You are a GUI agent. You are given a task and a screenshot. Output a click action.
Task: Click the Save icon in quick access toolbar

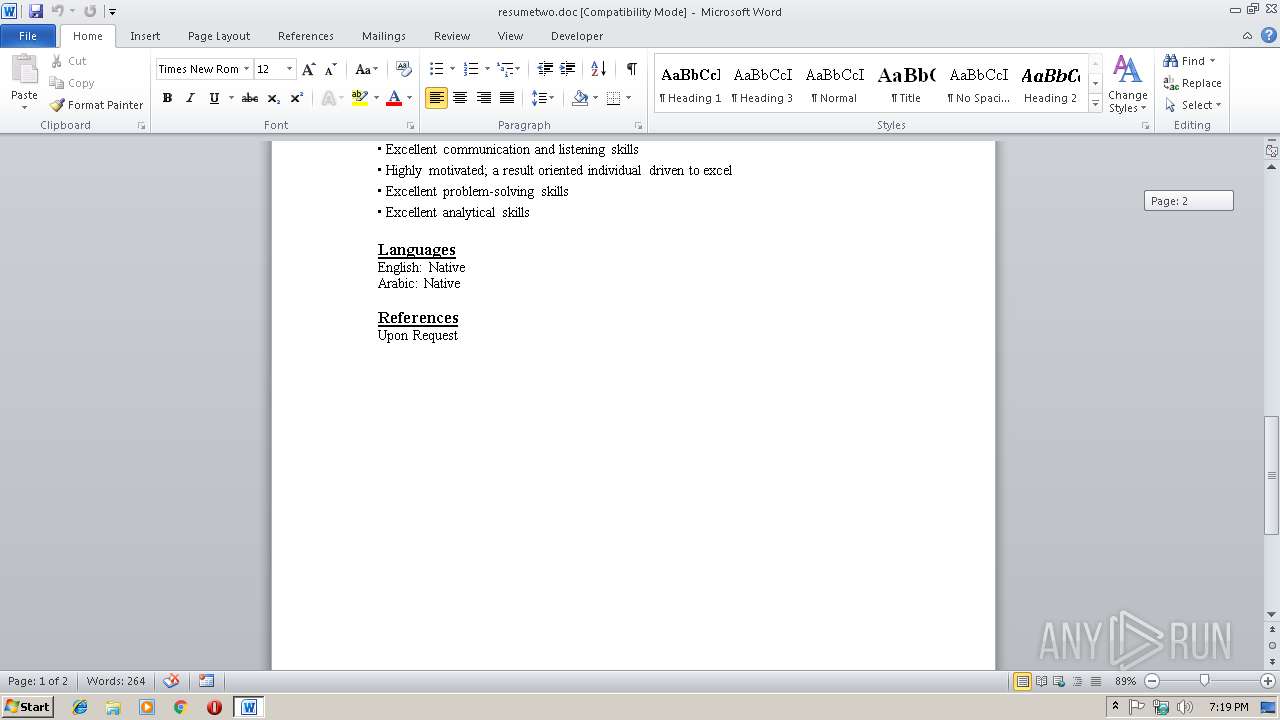tap(36, 11)
